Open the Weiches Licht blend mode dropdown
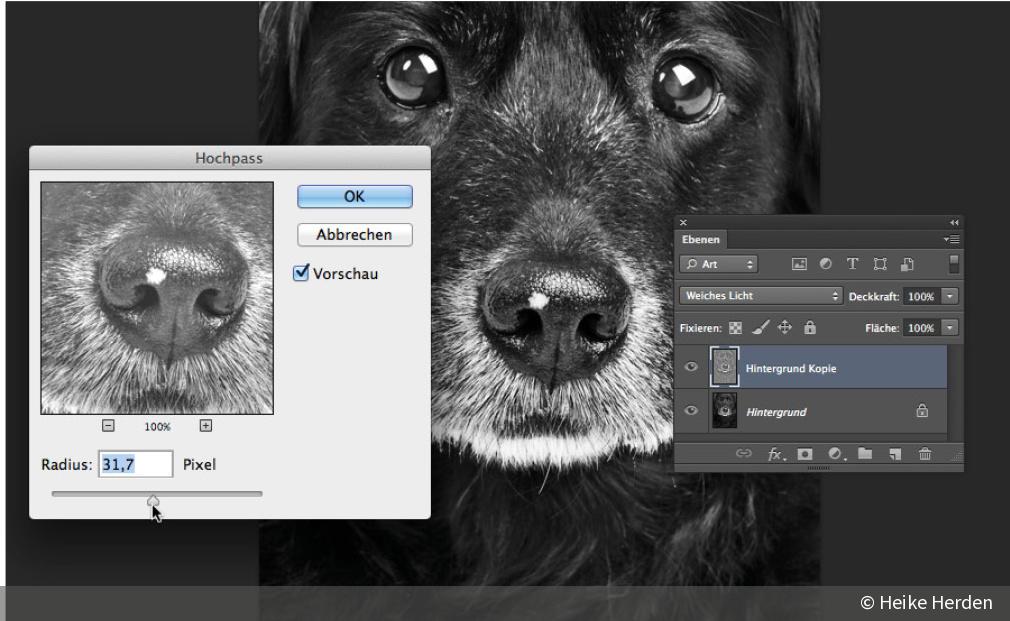This screenshot has width=1010, height=621. tap(761, 296)
